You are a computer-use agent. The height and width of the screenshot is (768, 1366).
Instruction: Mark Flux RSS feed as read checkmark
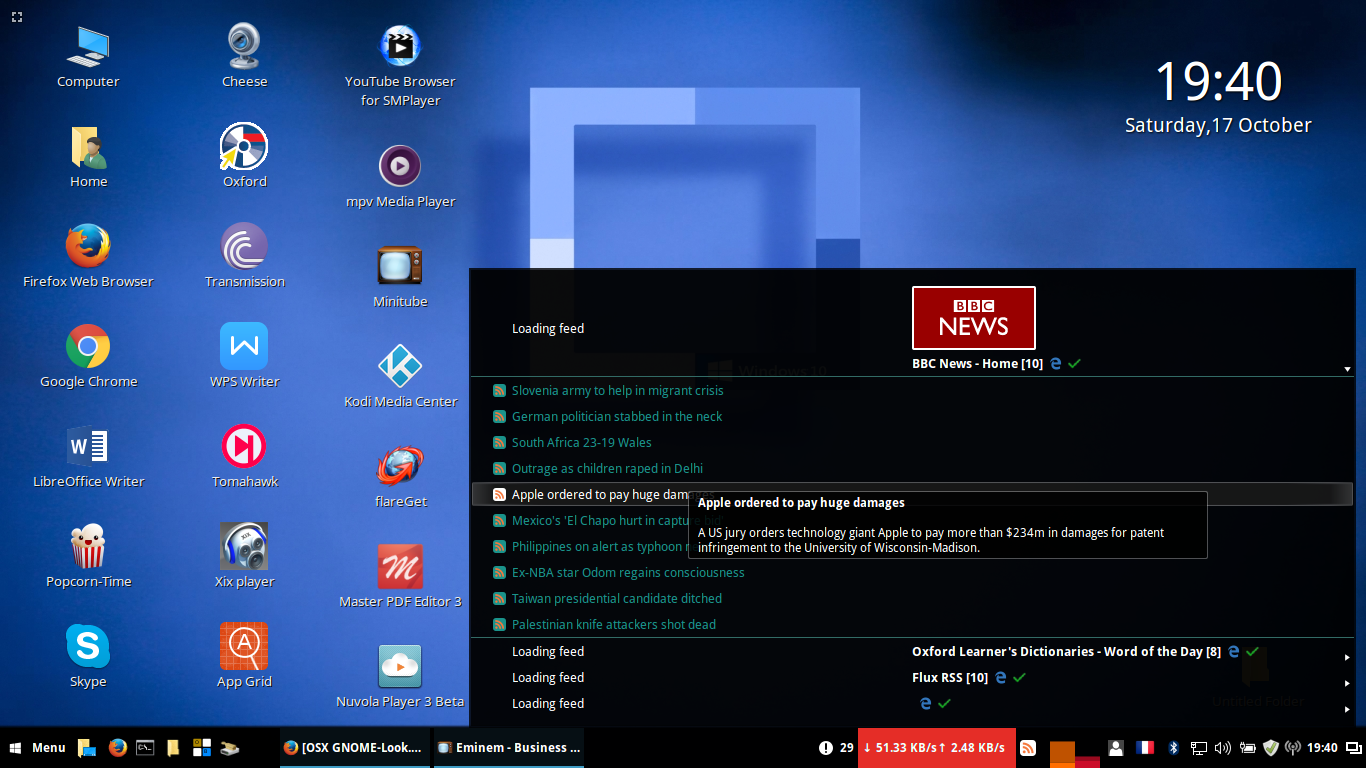pos(1019,677)
